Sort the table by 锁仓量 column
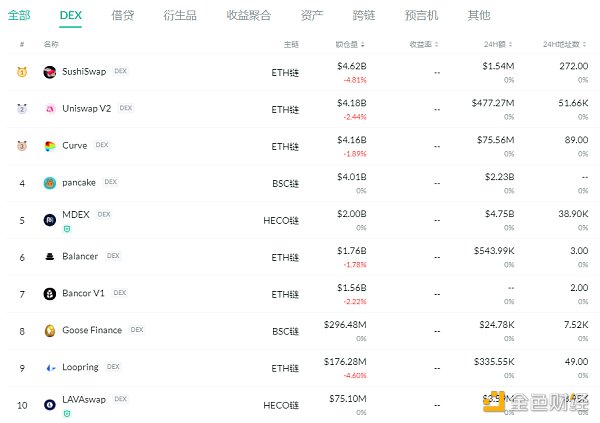The image size is (600, 423). coord(350,45)
